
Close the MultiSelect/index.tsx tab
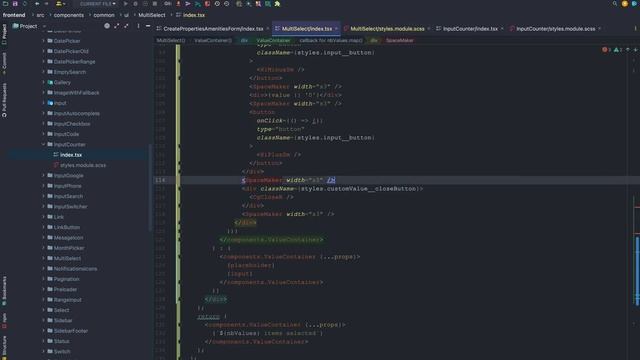point(336,29)
